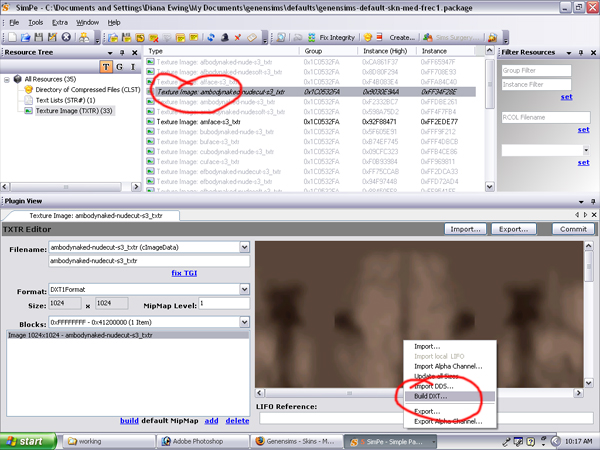Click the Fix Integrity toolbar button
This screenshot has height=450, width=600.
pyautogui.click(x=331, y=37)
